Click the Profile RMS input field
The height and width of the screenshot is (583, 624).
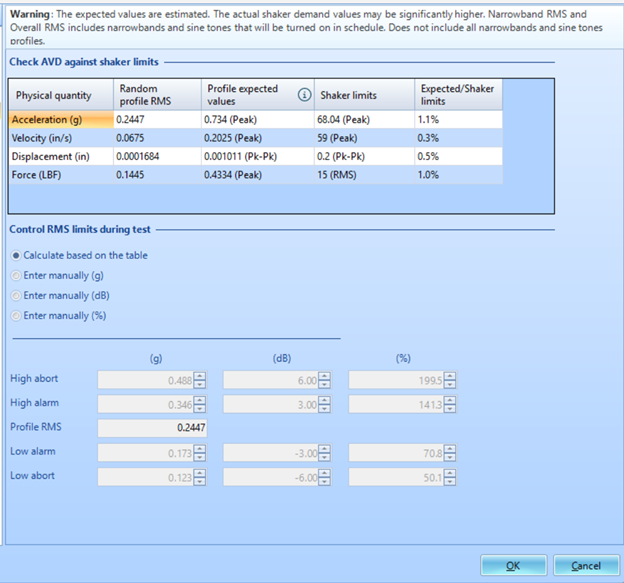point(152,428)
